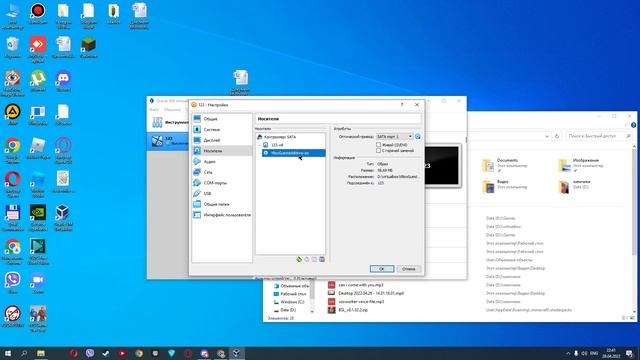
Task: Select Инструменты in VirtualBox Manager
Action: point(169,122)
